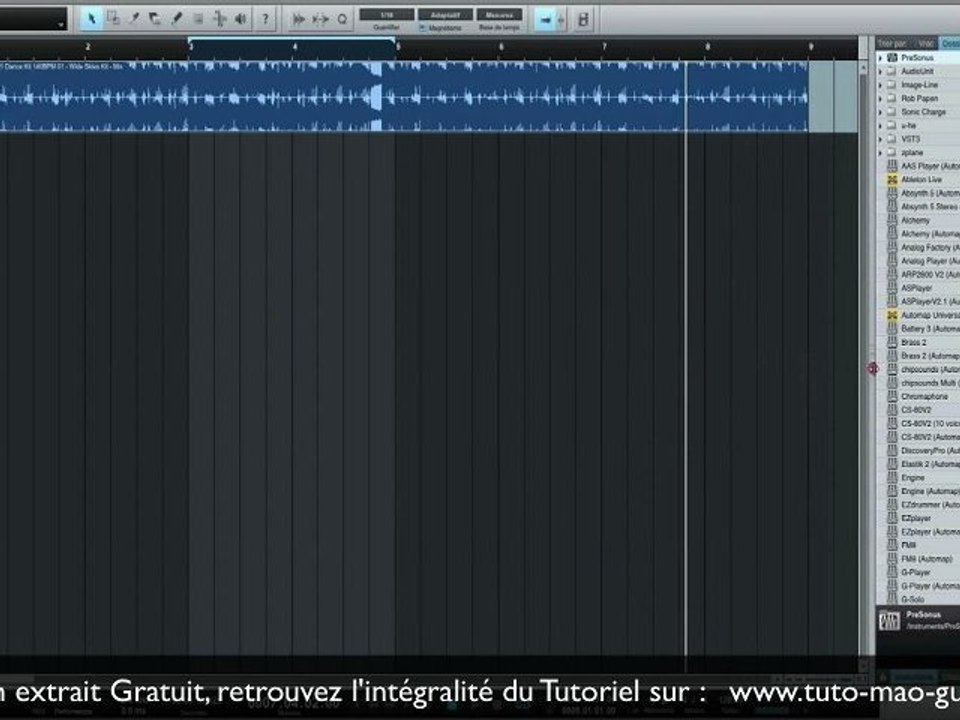Click bar 2 on the timeline ruler
Screen dimensions: 960x720
coord(88,47)
